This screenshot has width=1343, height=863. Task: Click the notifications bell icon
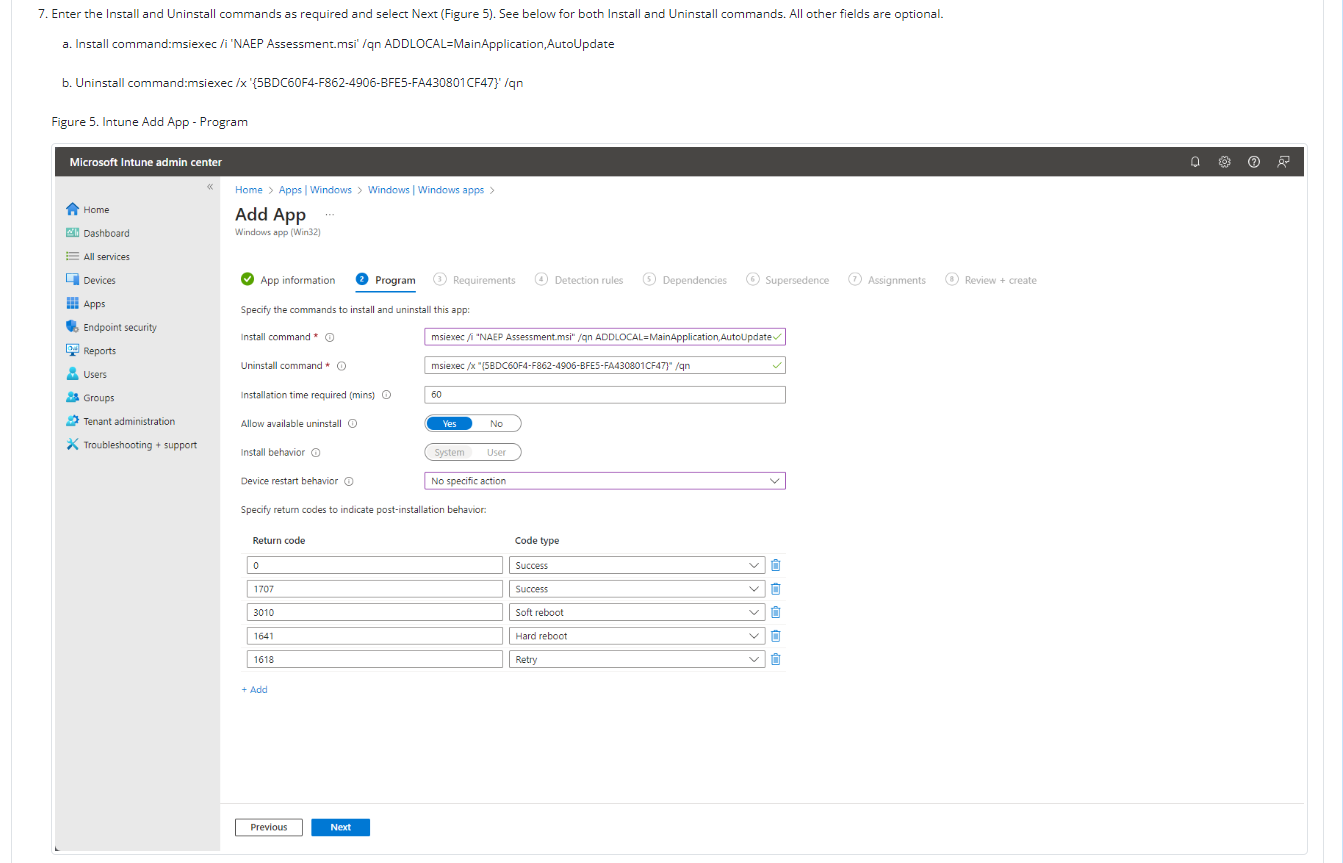point(1195,162)
